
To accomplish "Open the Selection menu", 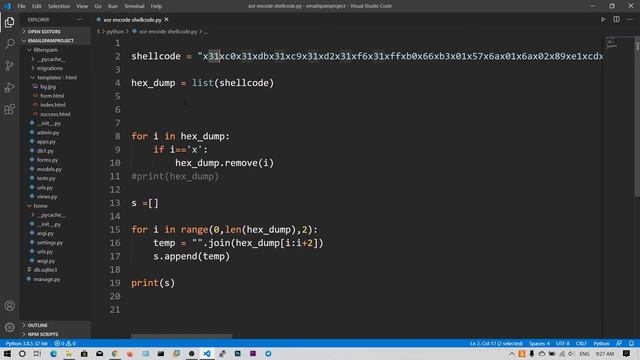I will (59, 6).
